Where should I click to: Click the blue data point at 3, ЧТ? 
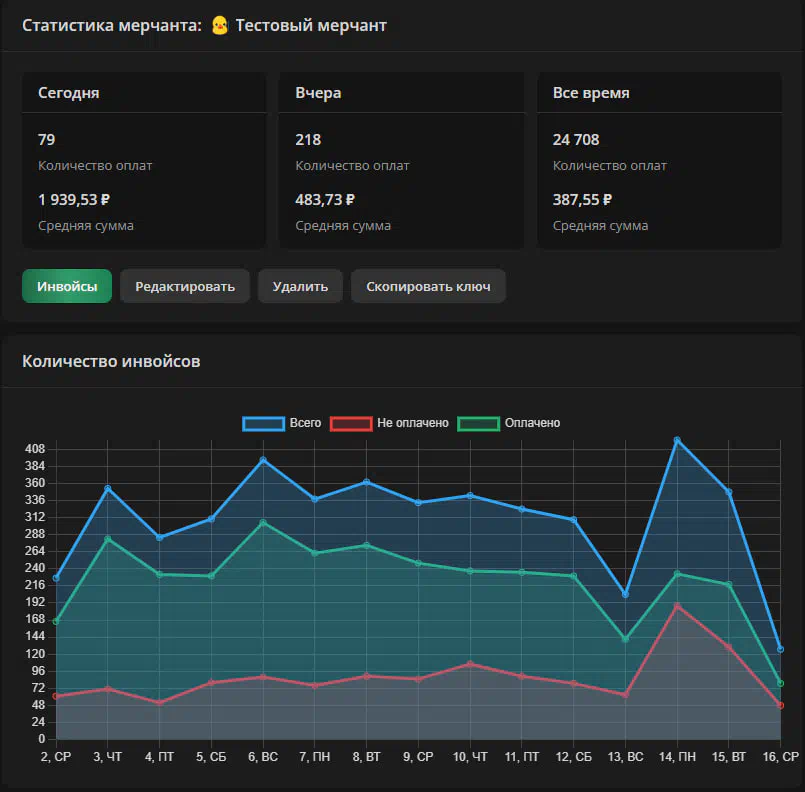click(x=108, y=488)
